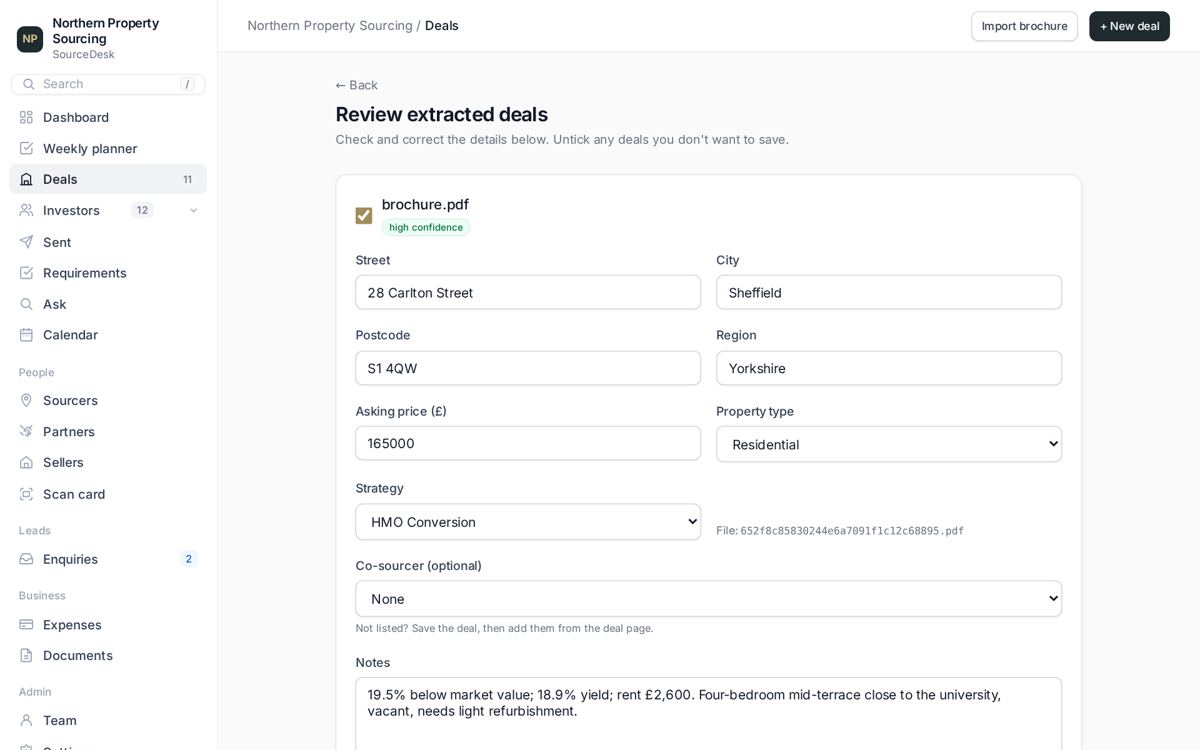Open Sellers in the sidebar
The width and height of the screenshot is (1200, 750).
[x=108, y=462]
